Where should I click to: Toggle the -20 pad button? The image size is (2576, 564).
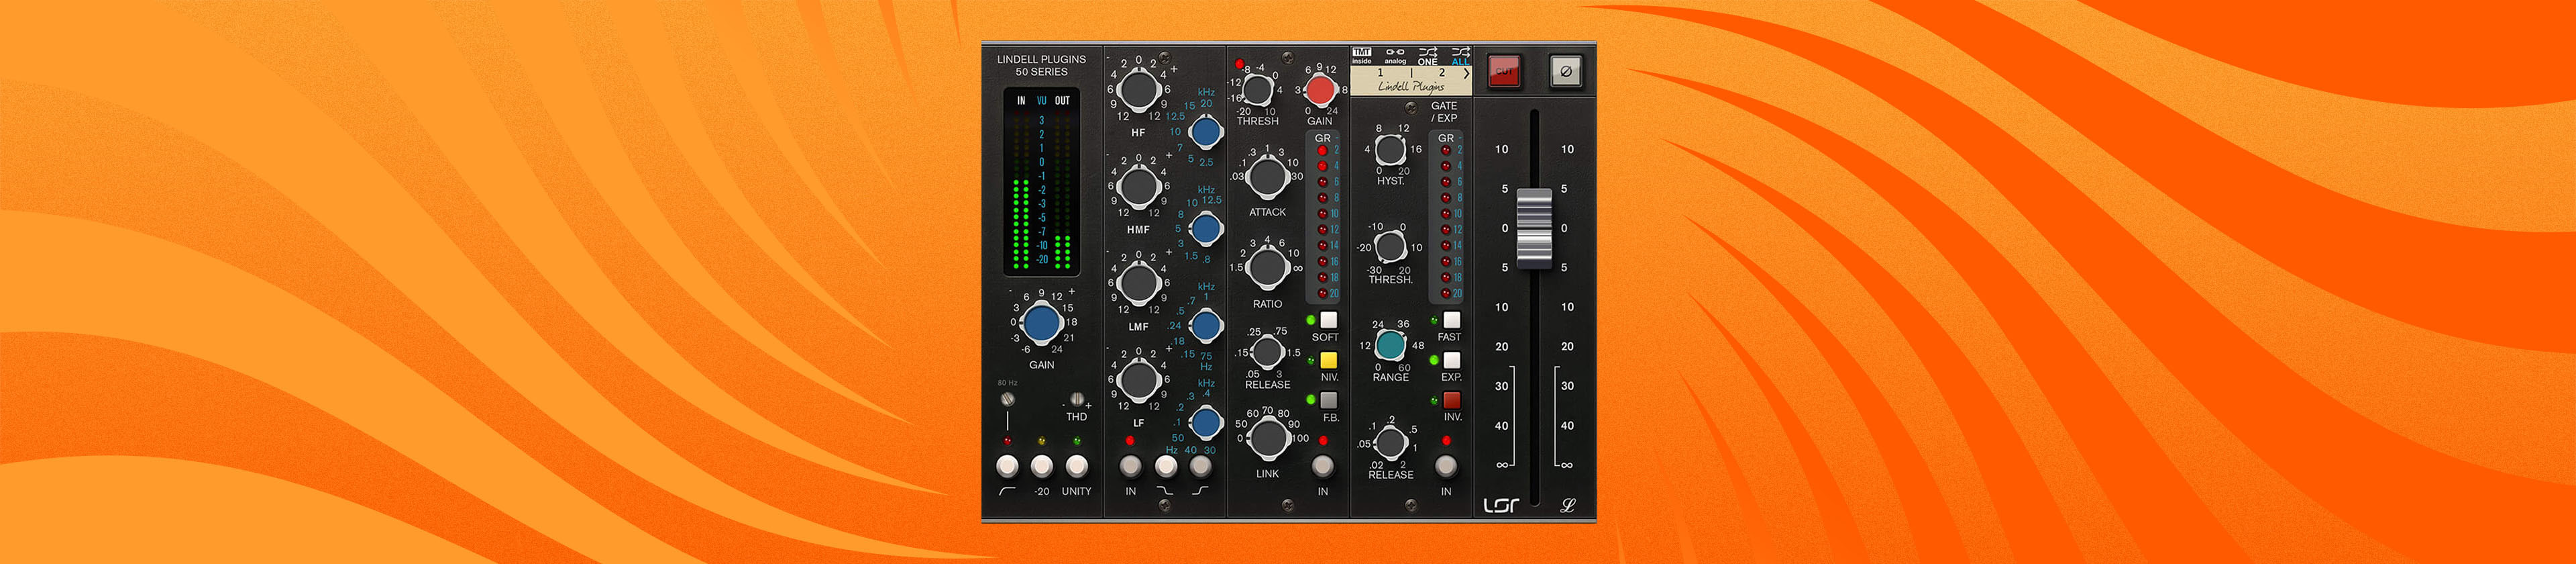click(1041, 466)
